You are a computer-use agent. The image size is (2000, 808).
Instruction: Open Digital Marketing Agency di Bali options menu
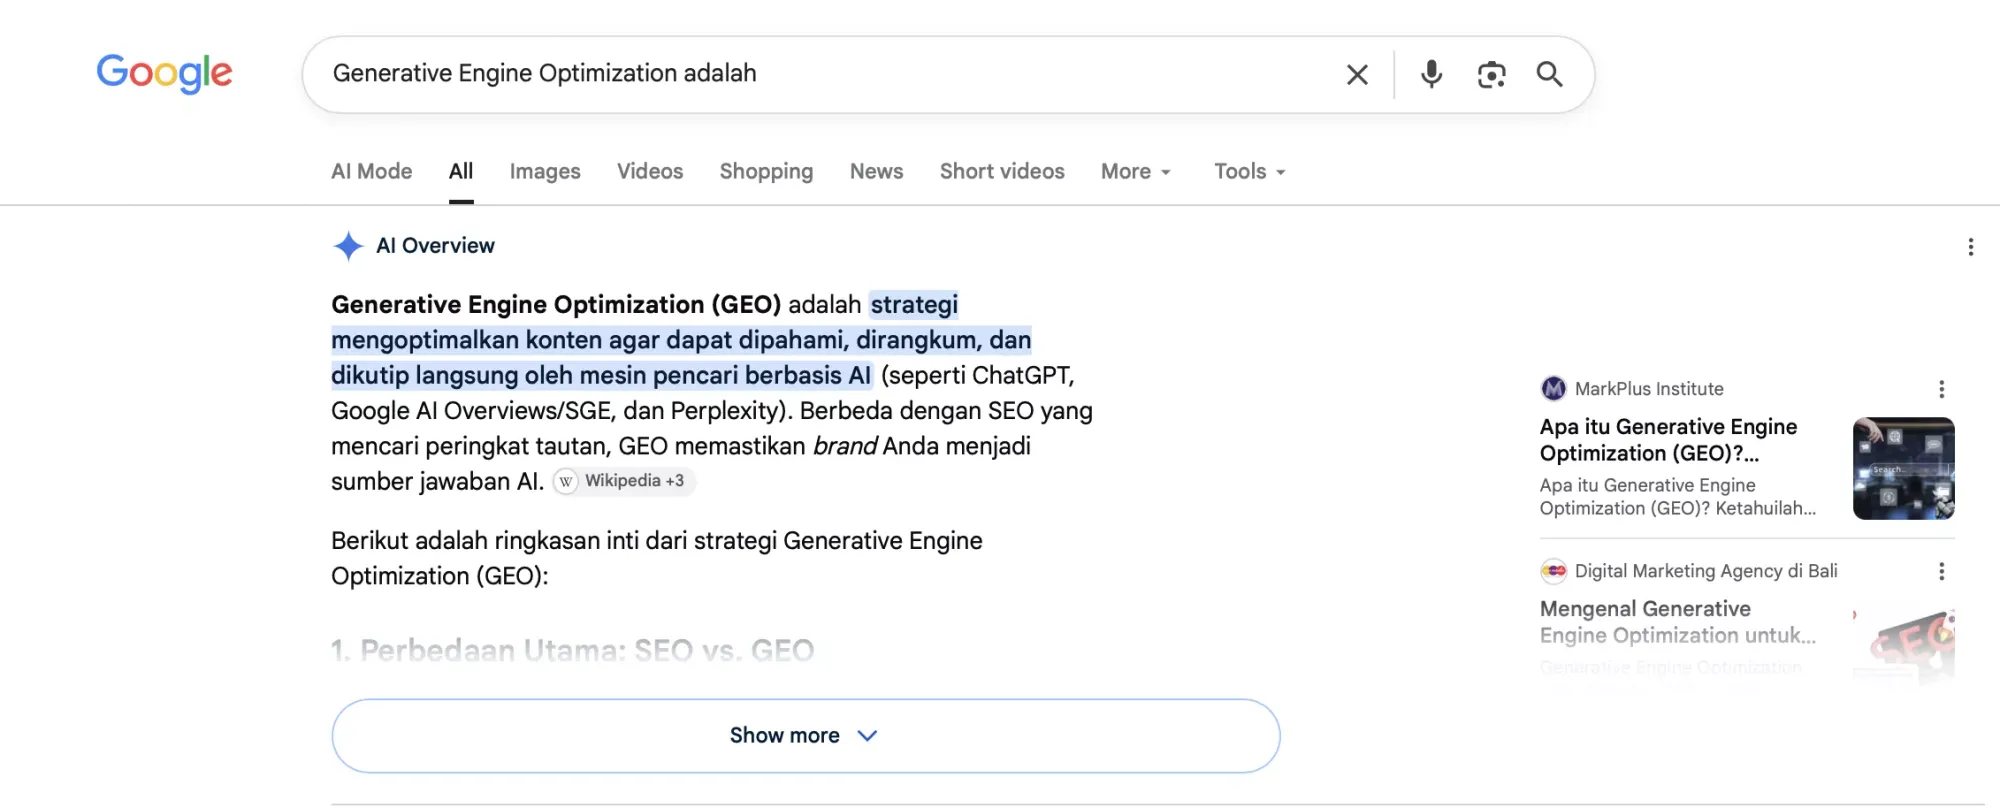coord(1941,571)
